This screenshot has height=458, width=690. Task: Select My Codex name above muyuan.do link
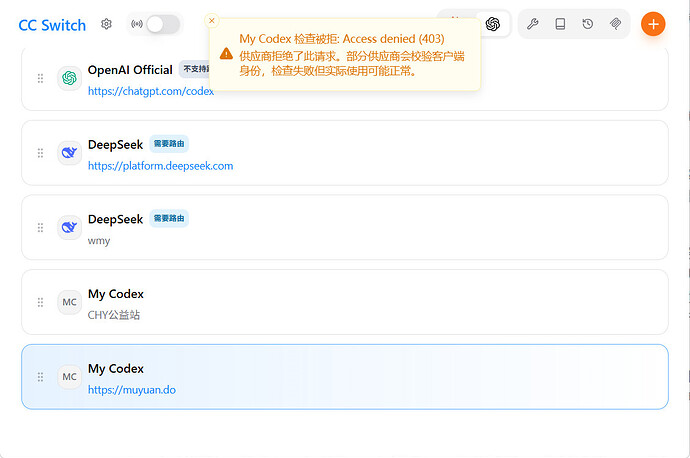(116, 369)
